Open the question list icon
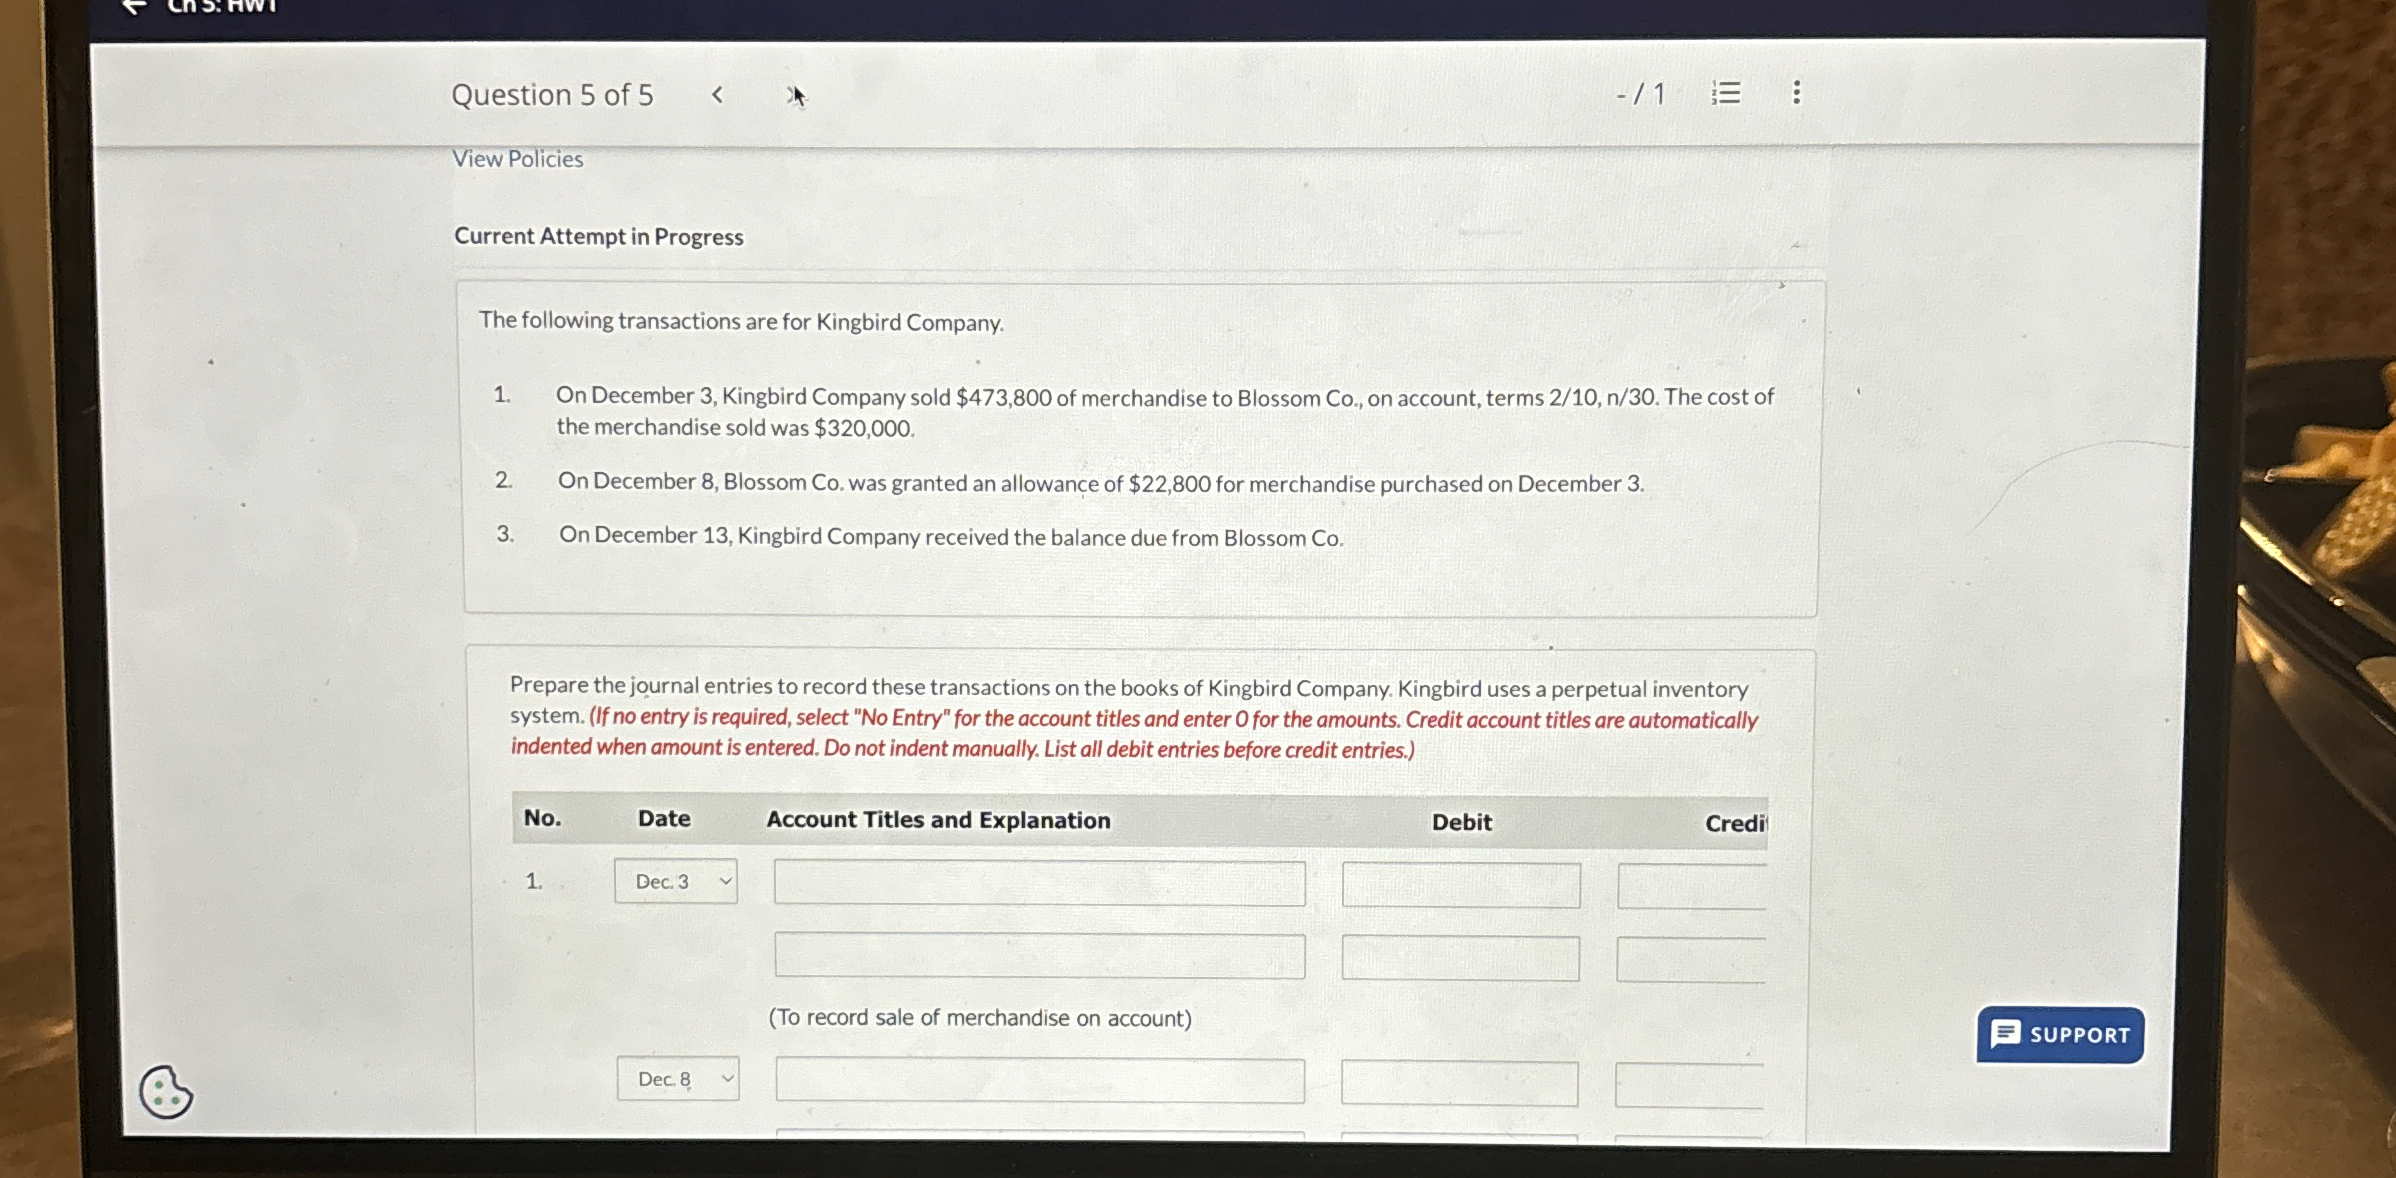This screenshot has height=1178, width=2396. [x=1726, y=93]
